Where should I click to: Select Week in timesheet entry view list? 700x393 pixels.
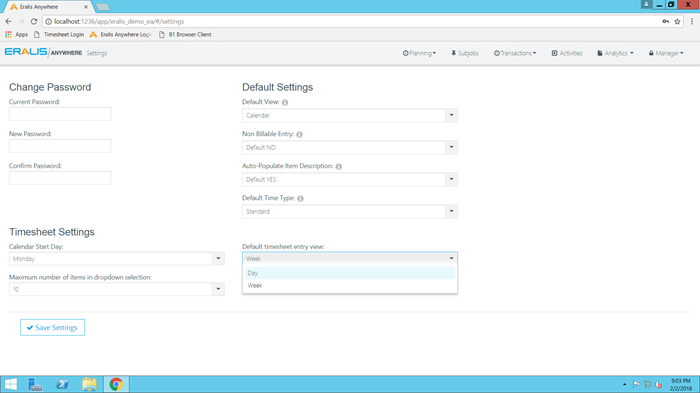(x=350, y=285)
